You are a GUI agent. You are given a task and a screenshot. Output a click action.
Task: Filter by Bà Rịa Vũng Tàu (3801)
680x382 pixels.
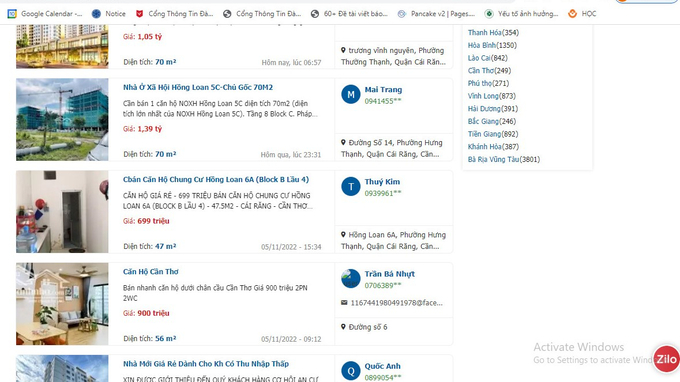pos(504,160)
